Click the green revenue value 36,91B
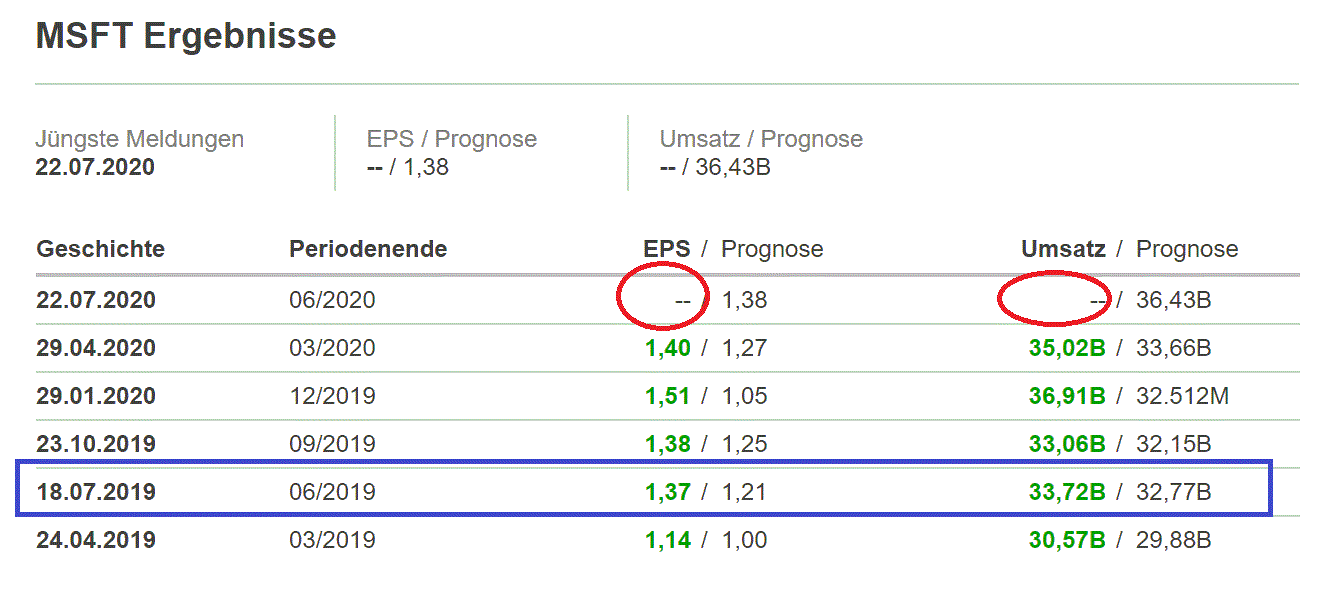1331x612 pixels. click(x=1066, y=396)
